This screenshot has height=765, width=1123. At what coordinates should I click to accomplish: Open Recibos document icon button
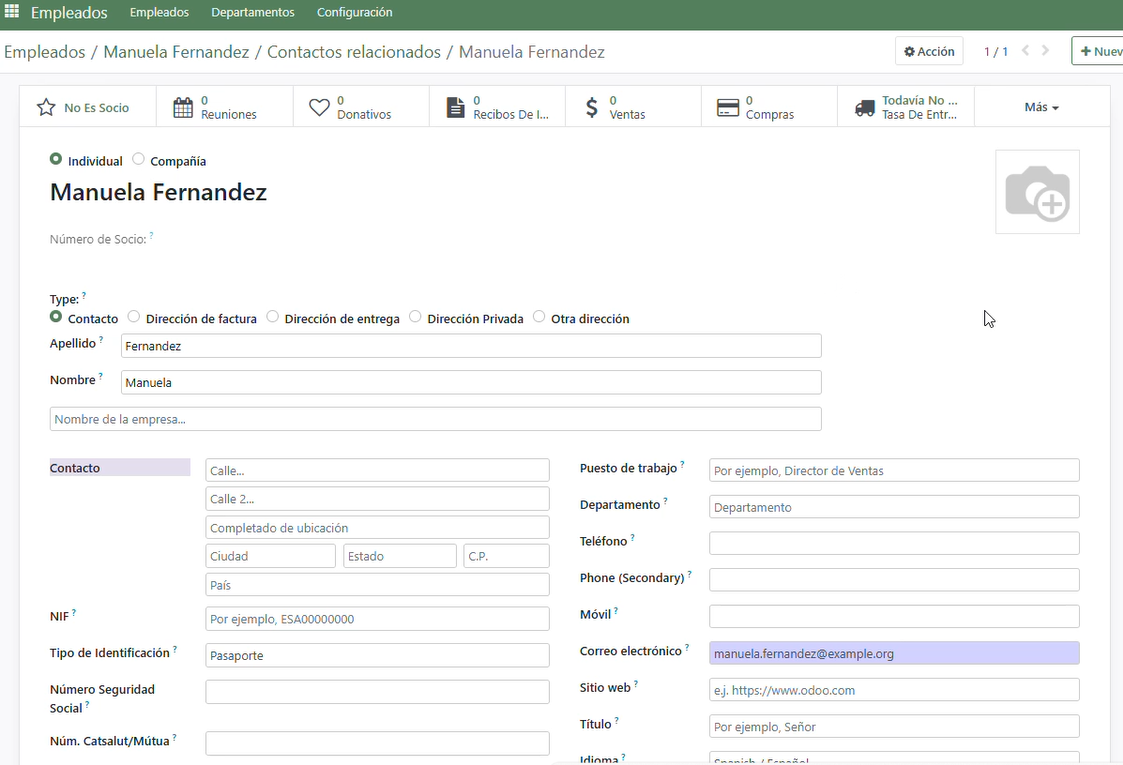tap(455, 107)
